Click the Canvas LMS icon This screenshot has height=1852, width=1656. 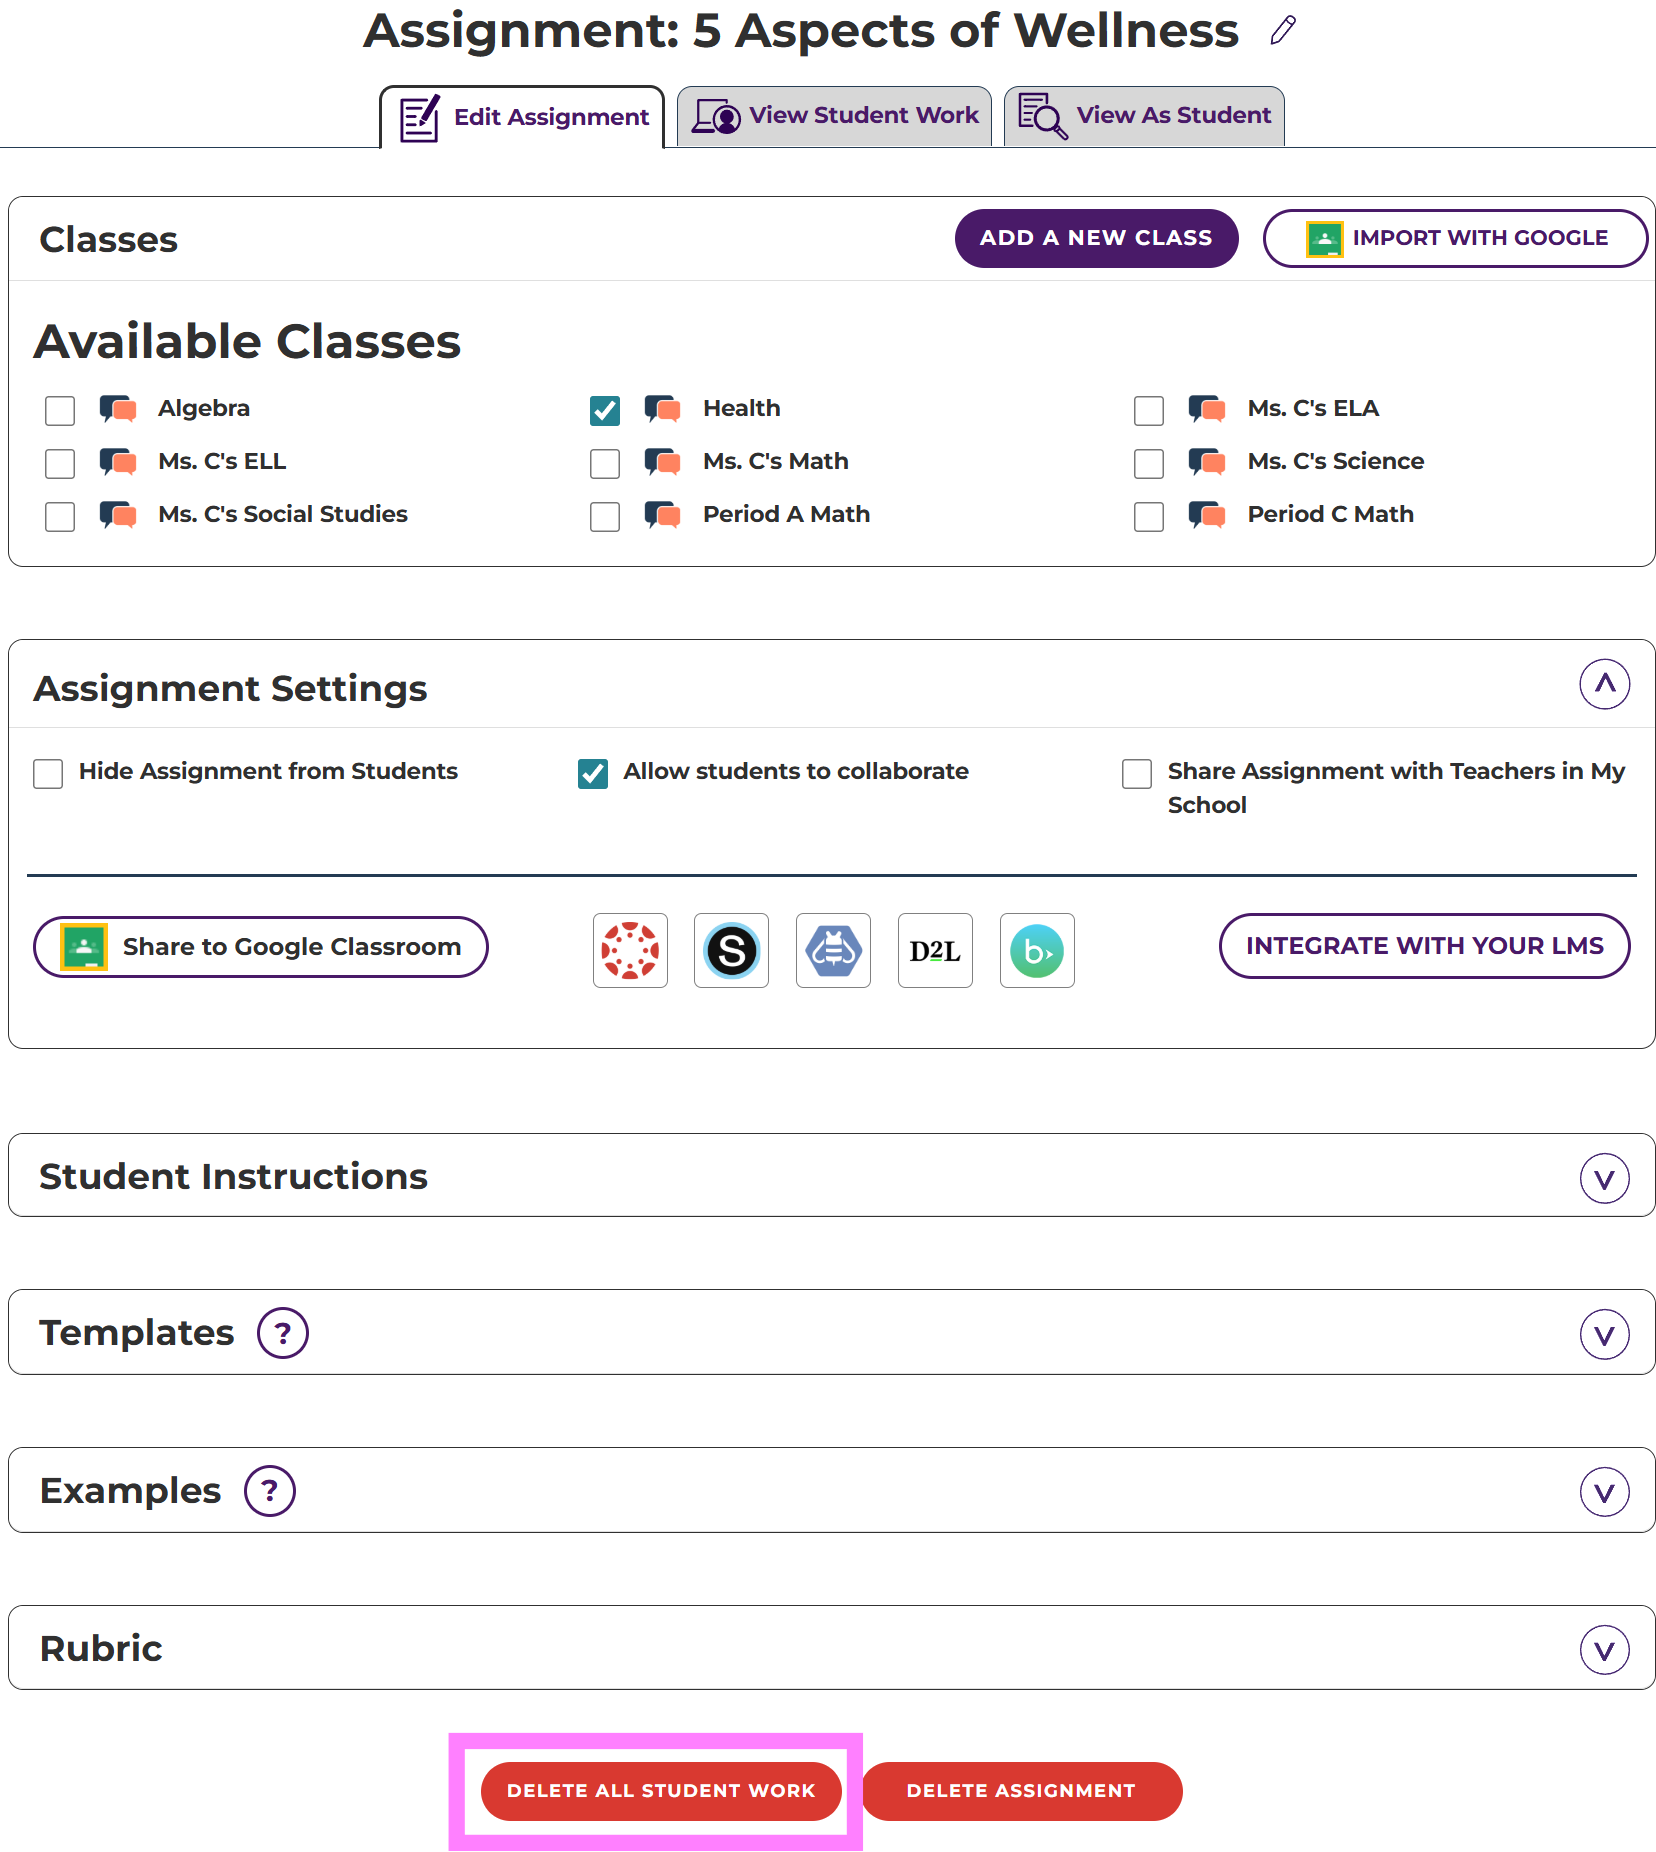coord(630,950)
